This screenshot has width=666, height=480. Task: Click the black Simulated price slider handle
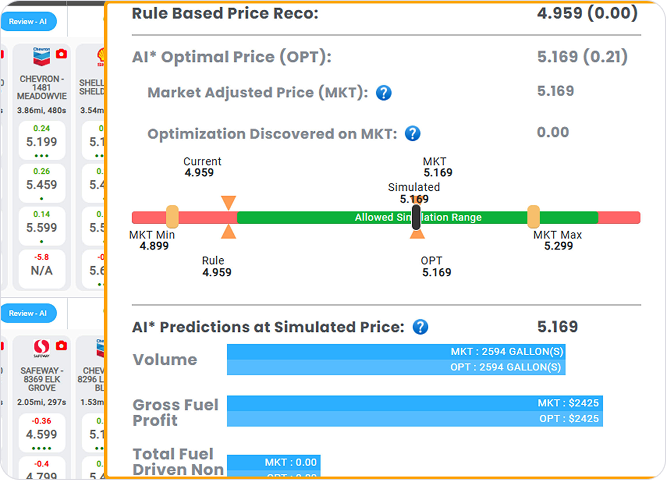pyautogui.click(x=416, y=216)
